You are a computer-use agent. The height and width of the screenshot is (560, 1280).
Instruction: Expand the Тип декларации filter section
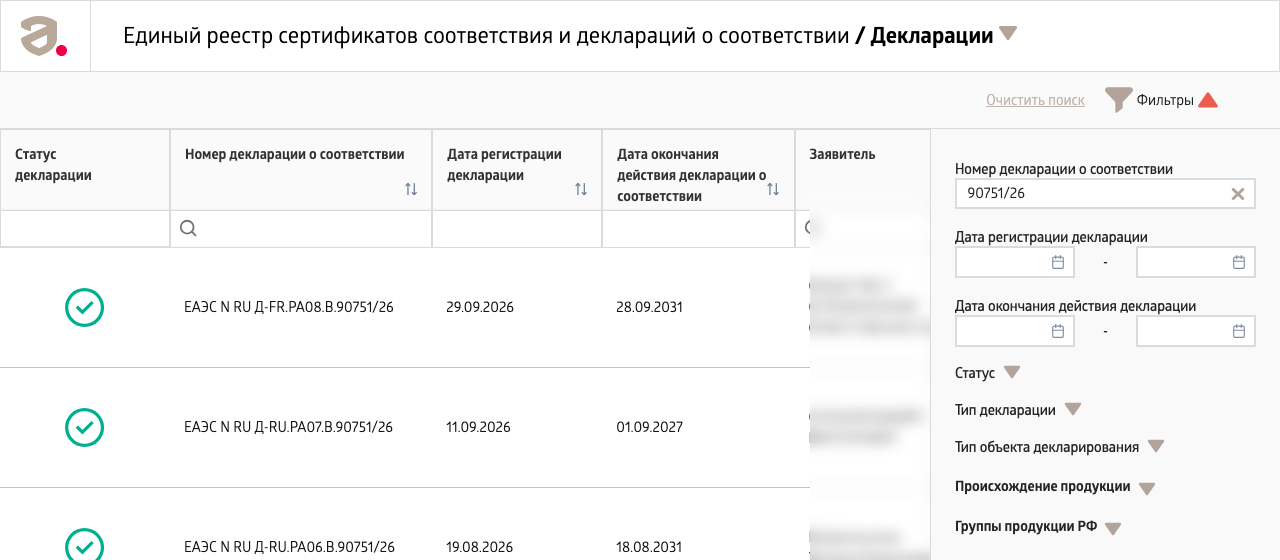pyautogui.click(x=1073, y=409)
